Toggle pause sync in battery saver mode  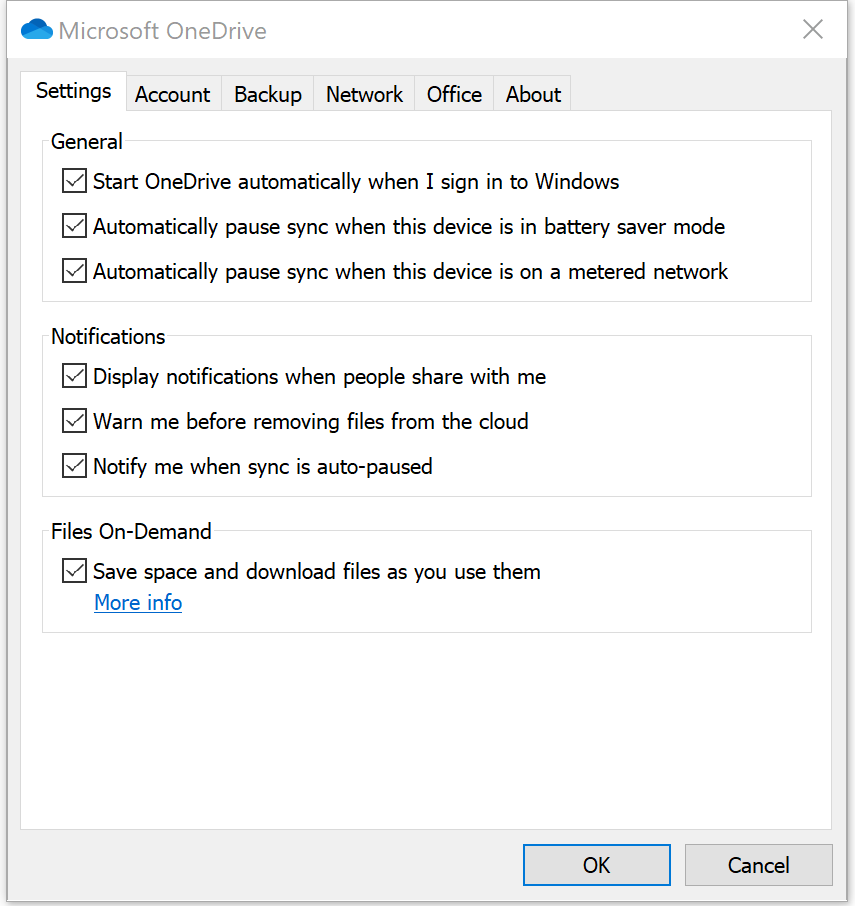coord(75,226)
